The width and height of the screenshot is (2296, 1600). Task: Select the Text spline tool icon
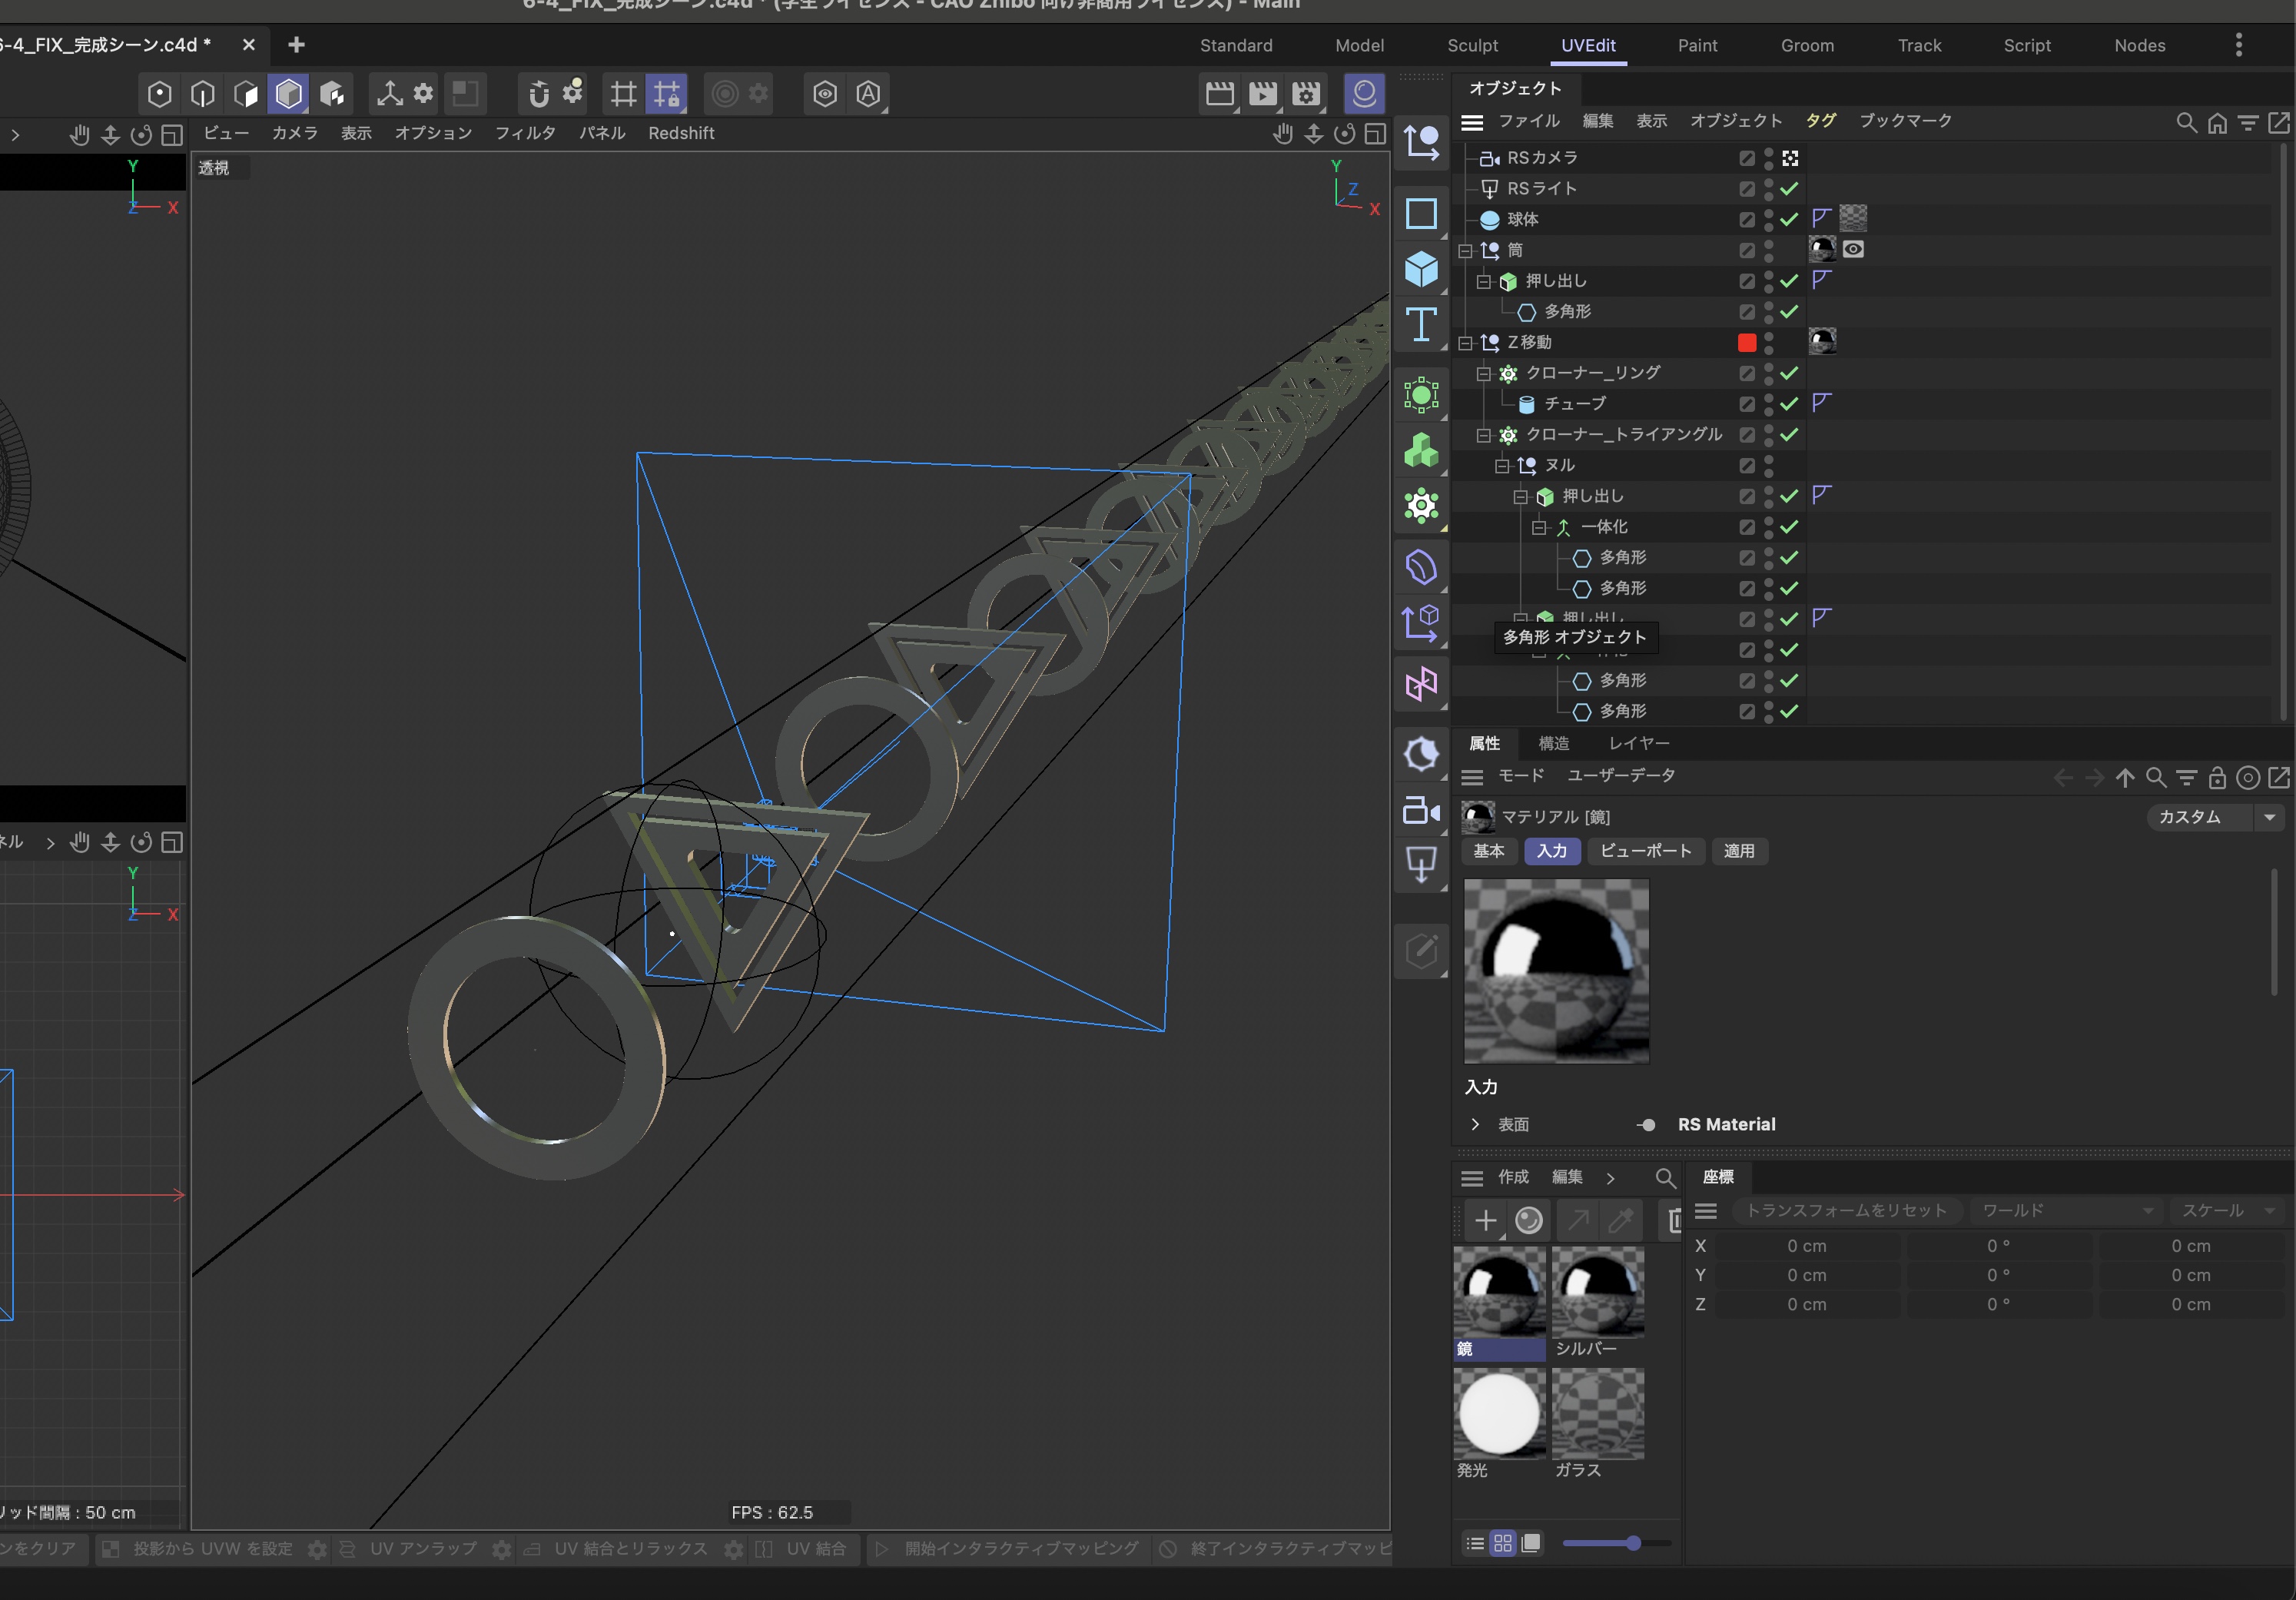(1421, 325)
